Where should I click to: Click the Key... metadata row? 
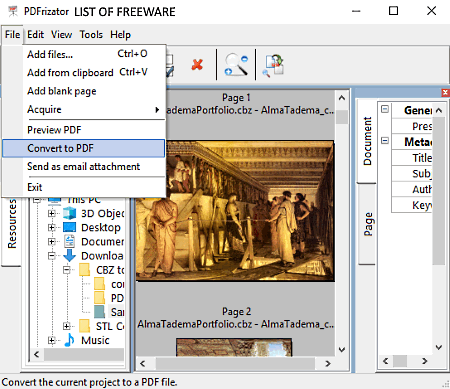click(x=412, y=205)
